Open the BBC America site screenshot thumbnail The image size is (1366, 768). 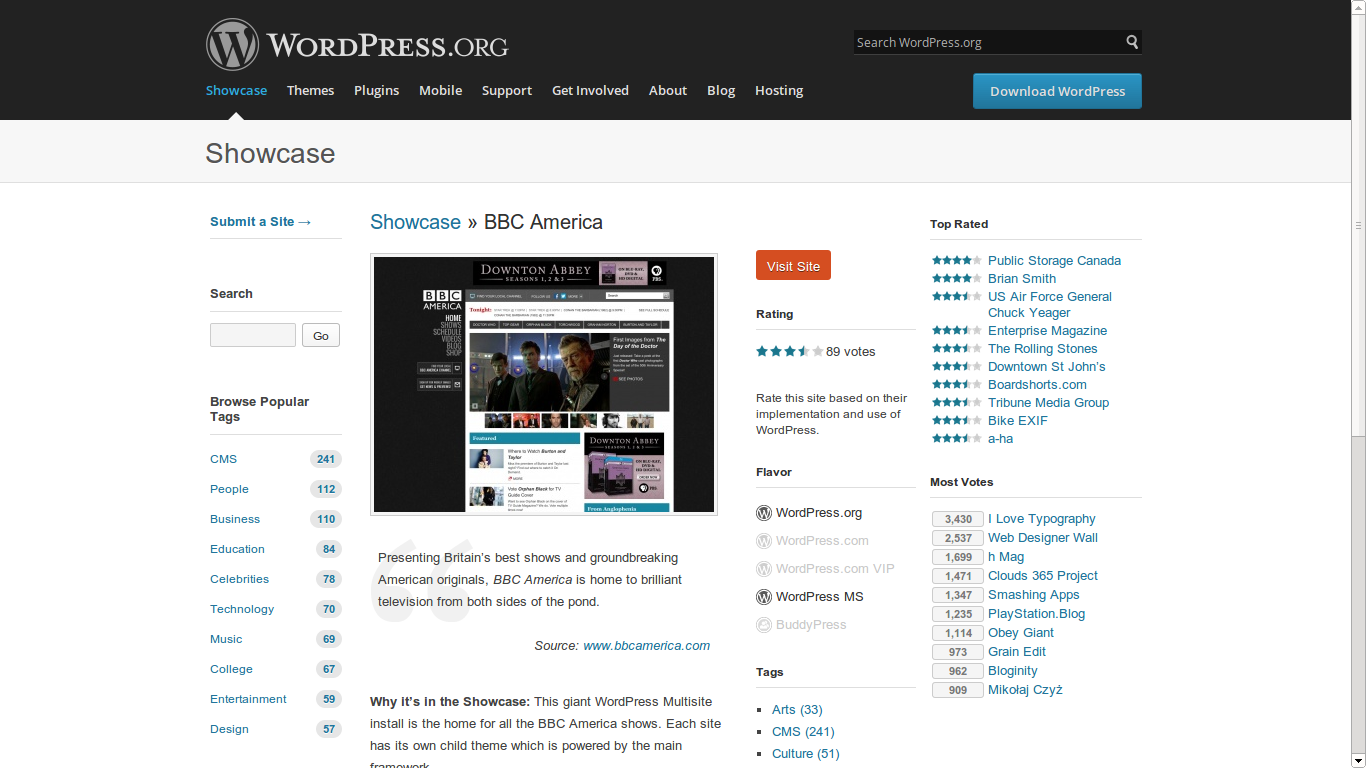(544, 385)
